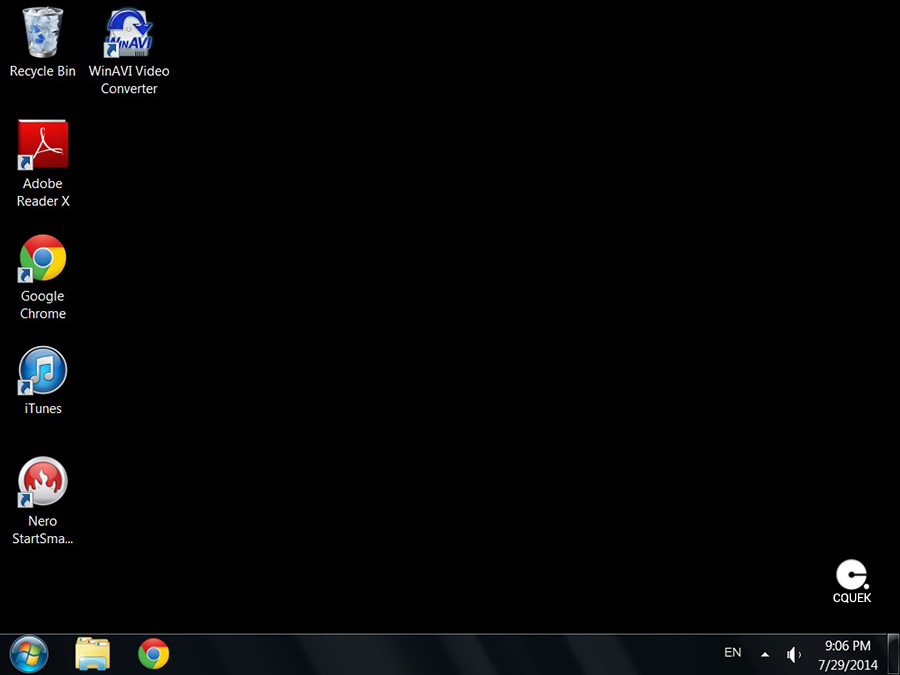Show hidden system tray icons arrow
Viewport: 900px width, 675px height.
(765, 654)
